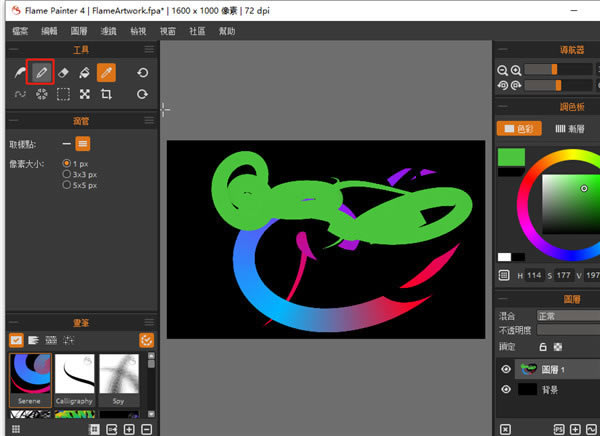Click the undo arrow in tools panel
This screenshot has width=600, height=436.
143,72
